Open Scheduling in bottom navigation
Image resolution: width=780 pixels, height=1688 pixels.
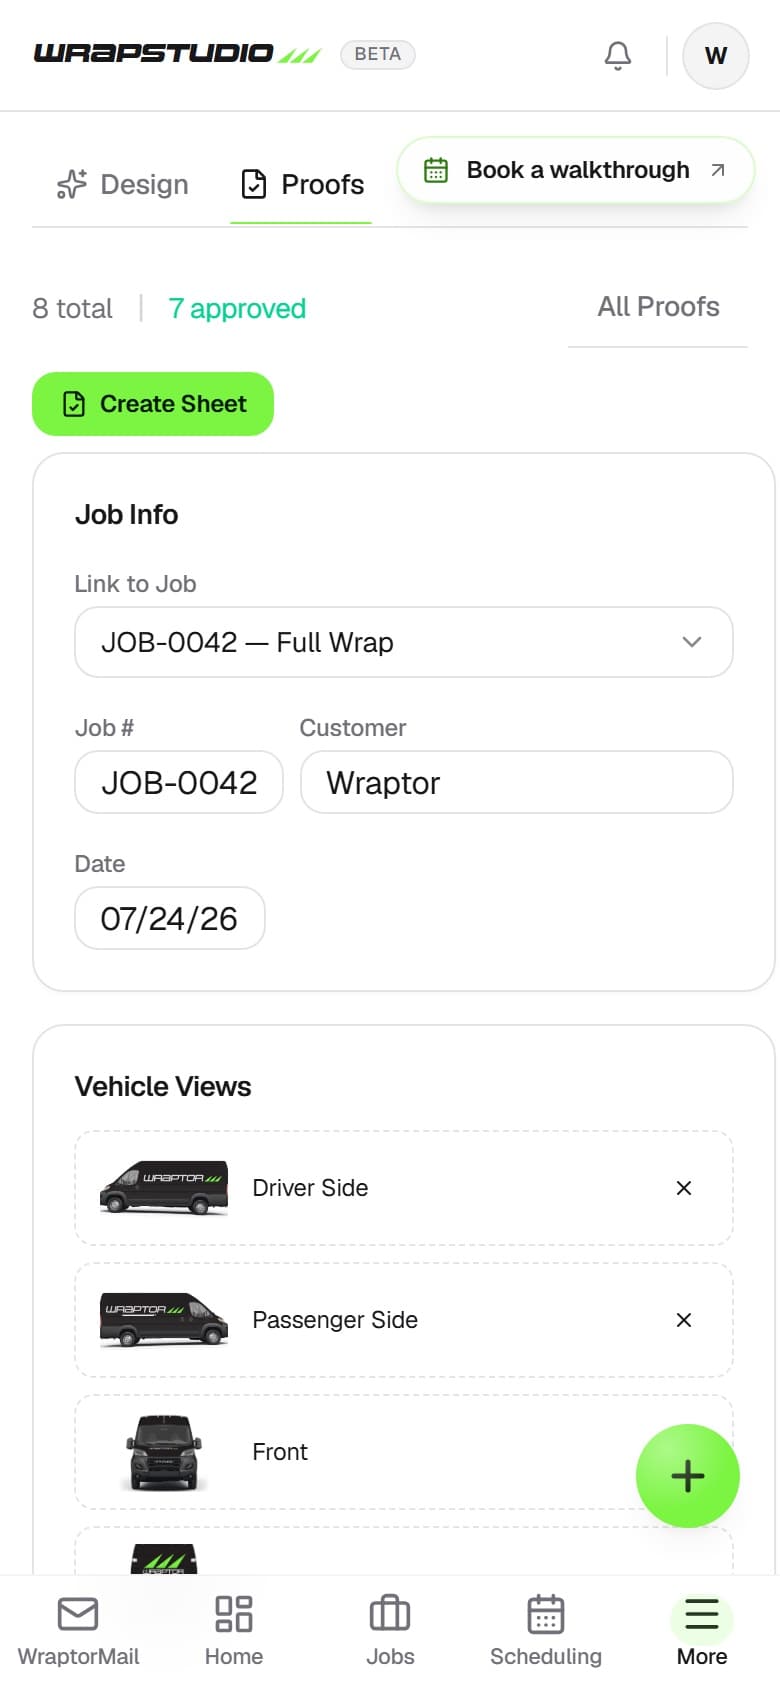click(x=546, y=1631)
